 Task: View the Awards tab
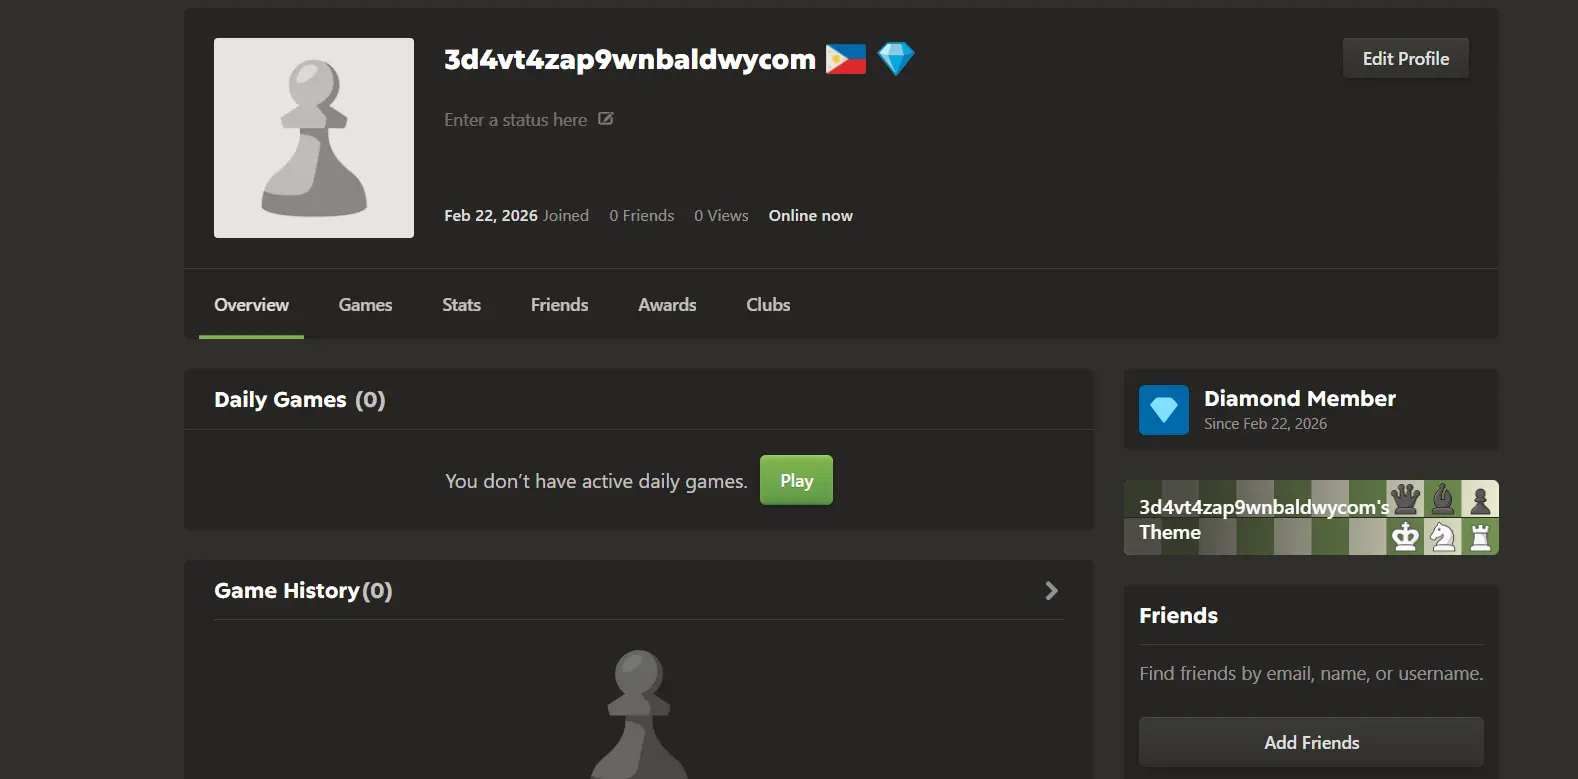[667, 305]
